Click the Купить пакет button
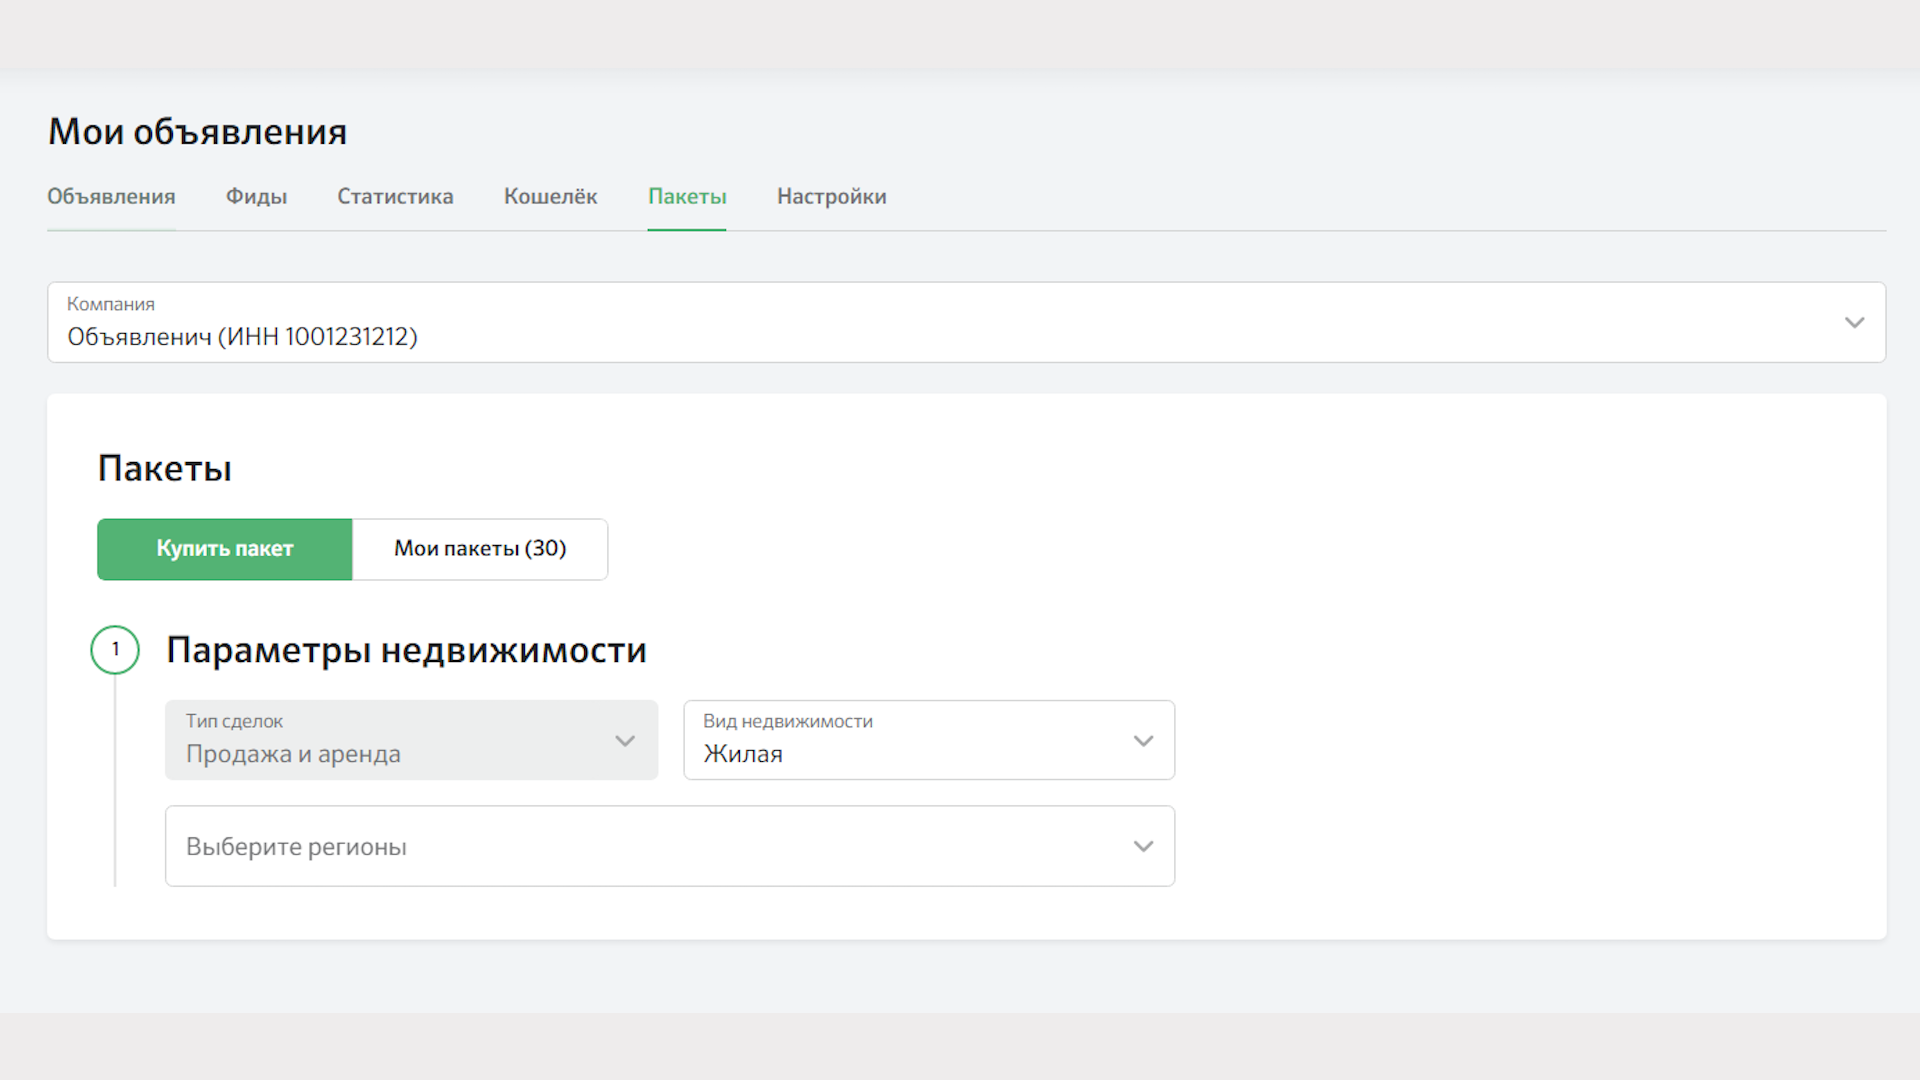 (224, 549)
